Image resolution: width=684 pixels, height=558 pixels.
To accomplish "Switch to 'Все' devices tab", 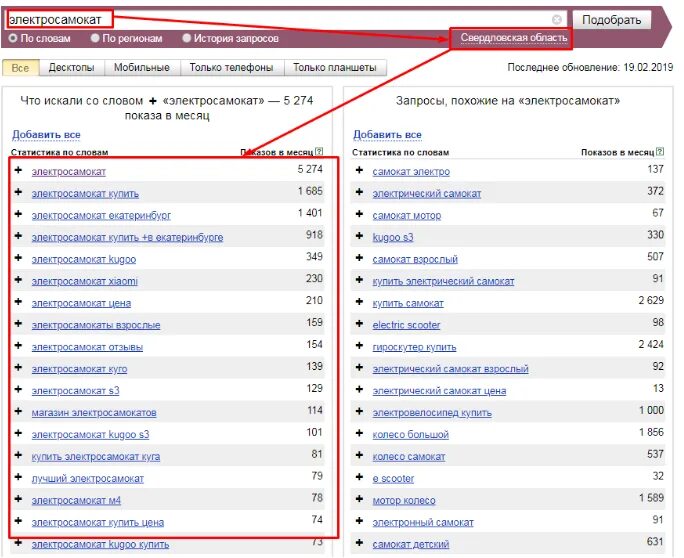I will (21, 68).
